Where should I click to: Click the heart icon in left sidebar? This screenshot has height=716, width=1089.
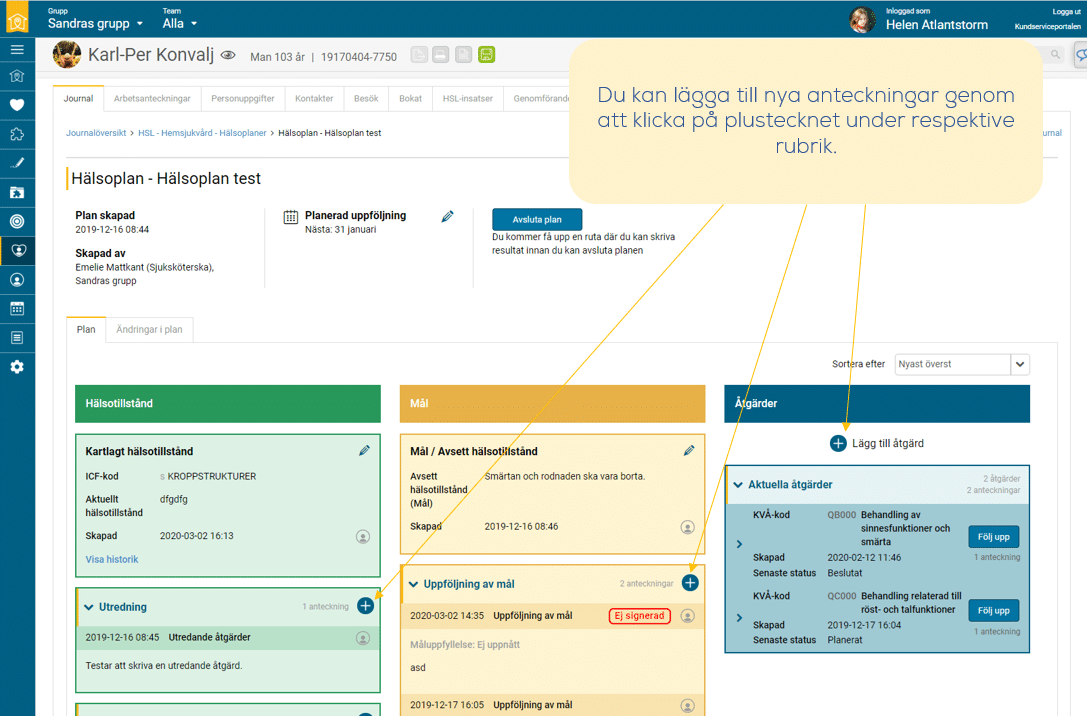pos(17,104)
